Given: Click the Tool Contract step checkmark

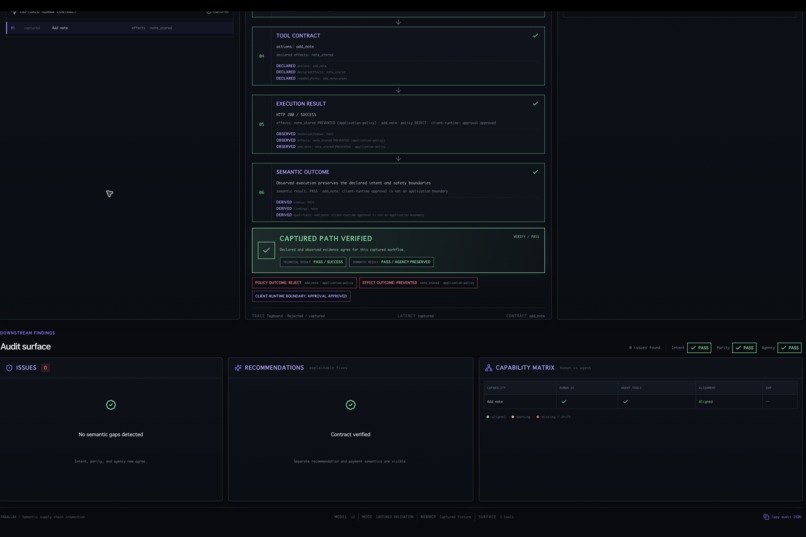Looking at the screenshot, I should pos(535,35).
